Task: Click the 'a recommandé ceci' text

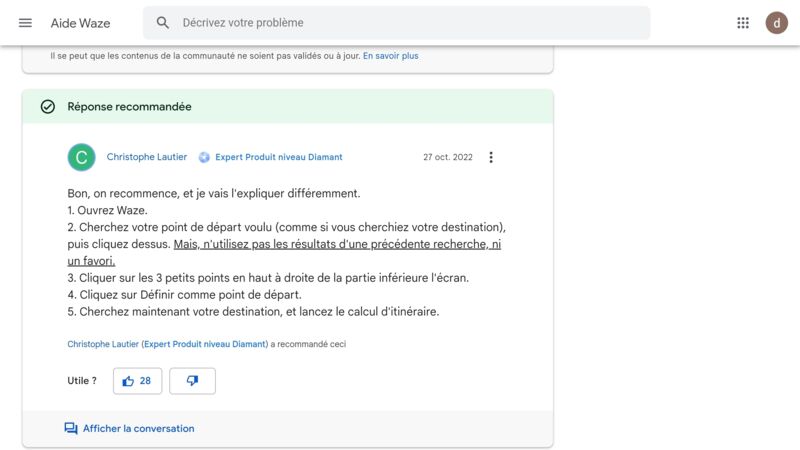Action: pos(308,344)
